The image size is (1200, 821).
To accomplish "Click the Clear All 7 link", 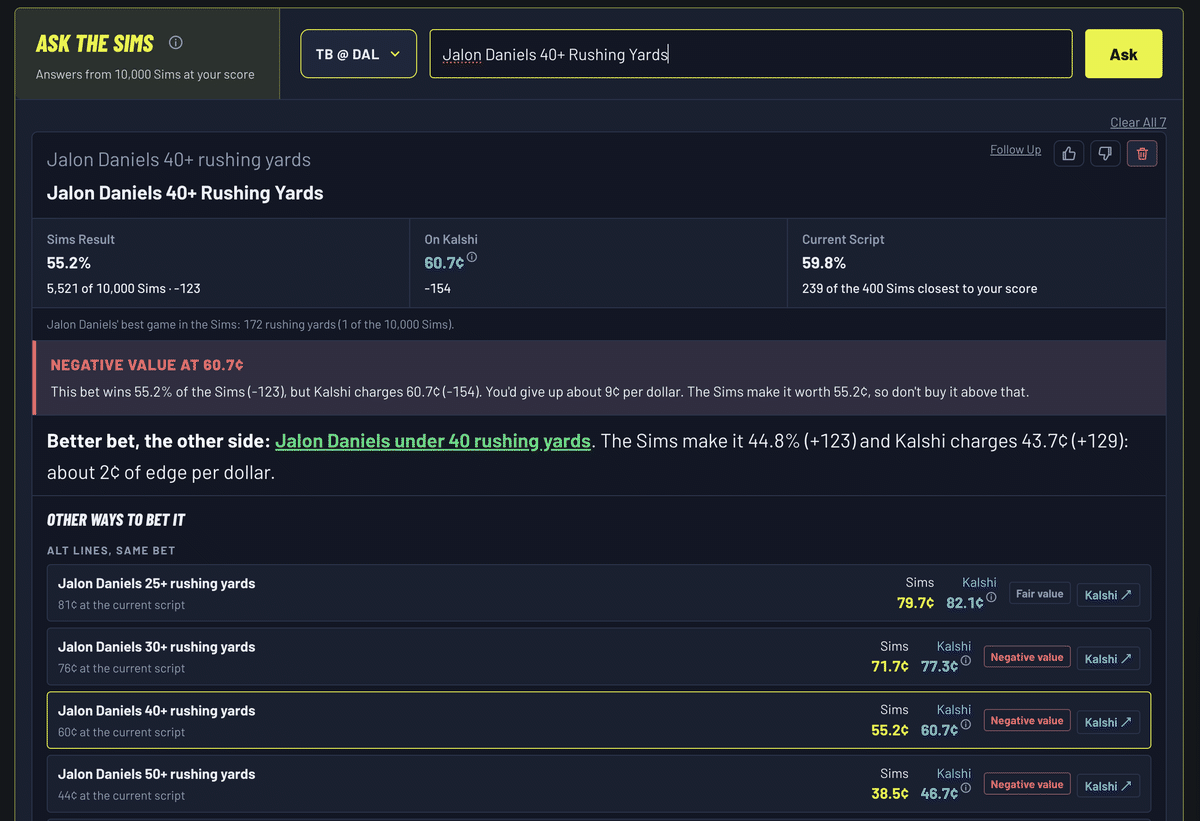I will tap(1138, 122).
